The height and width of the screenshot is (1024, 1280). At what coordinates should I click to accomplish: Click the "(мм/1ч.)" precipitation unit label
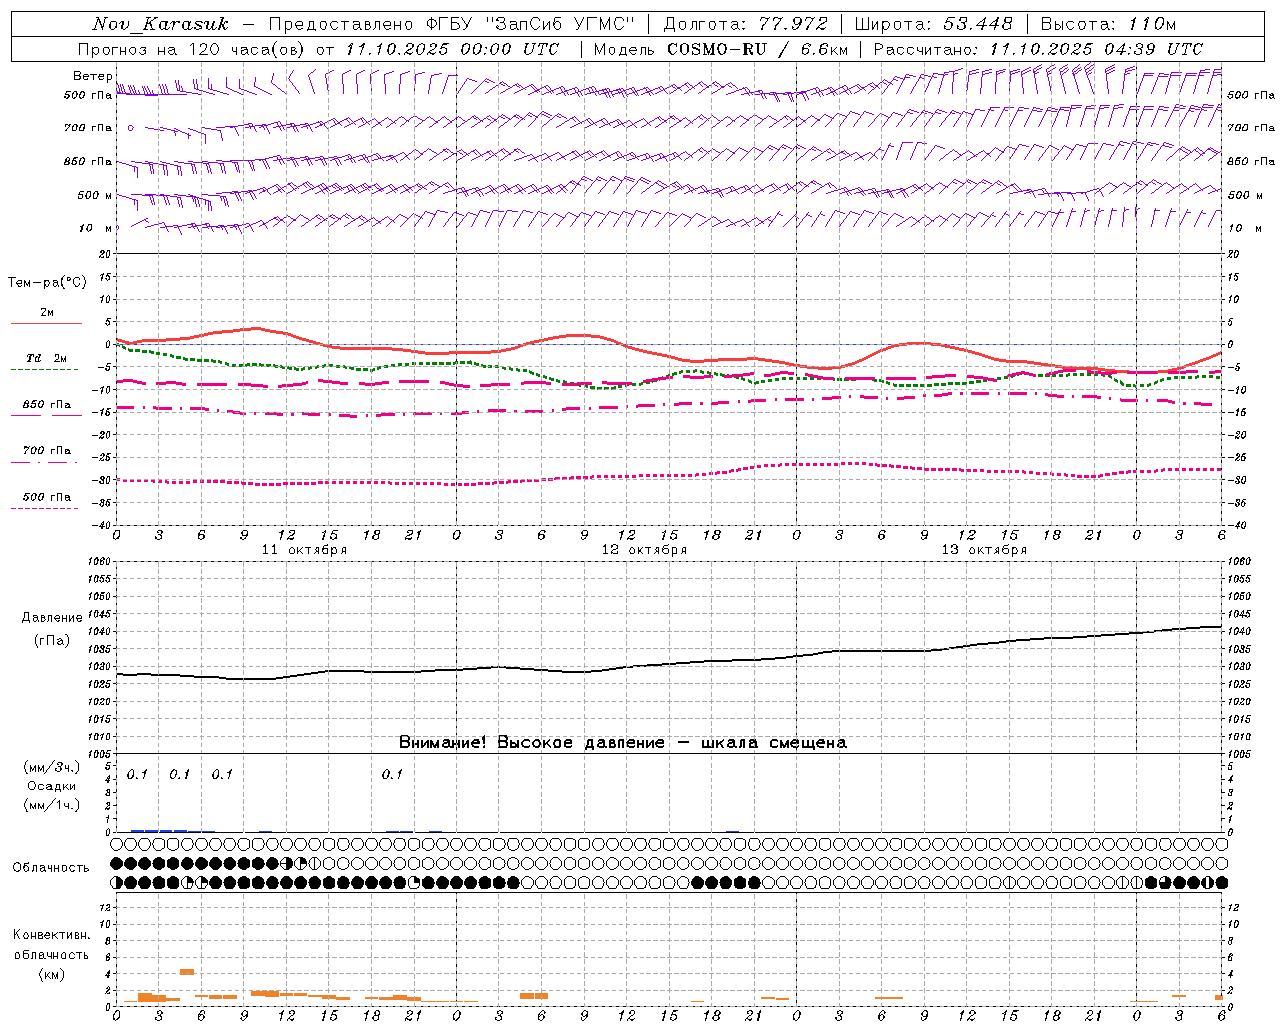tap(51, 805)
